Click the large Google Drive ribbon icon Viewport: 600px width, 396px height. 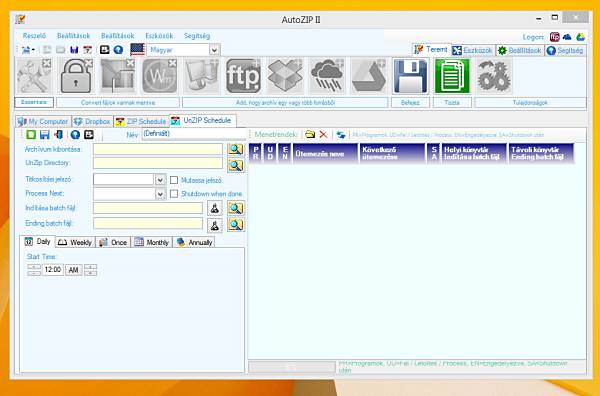(369, 76)
